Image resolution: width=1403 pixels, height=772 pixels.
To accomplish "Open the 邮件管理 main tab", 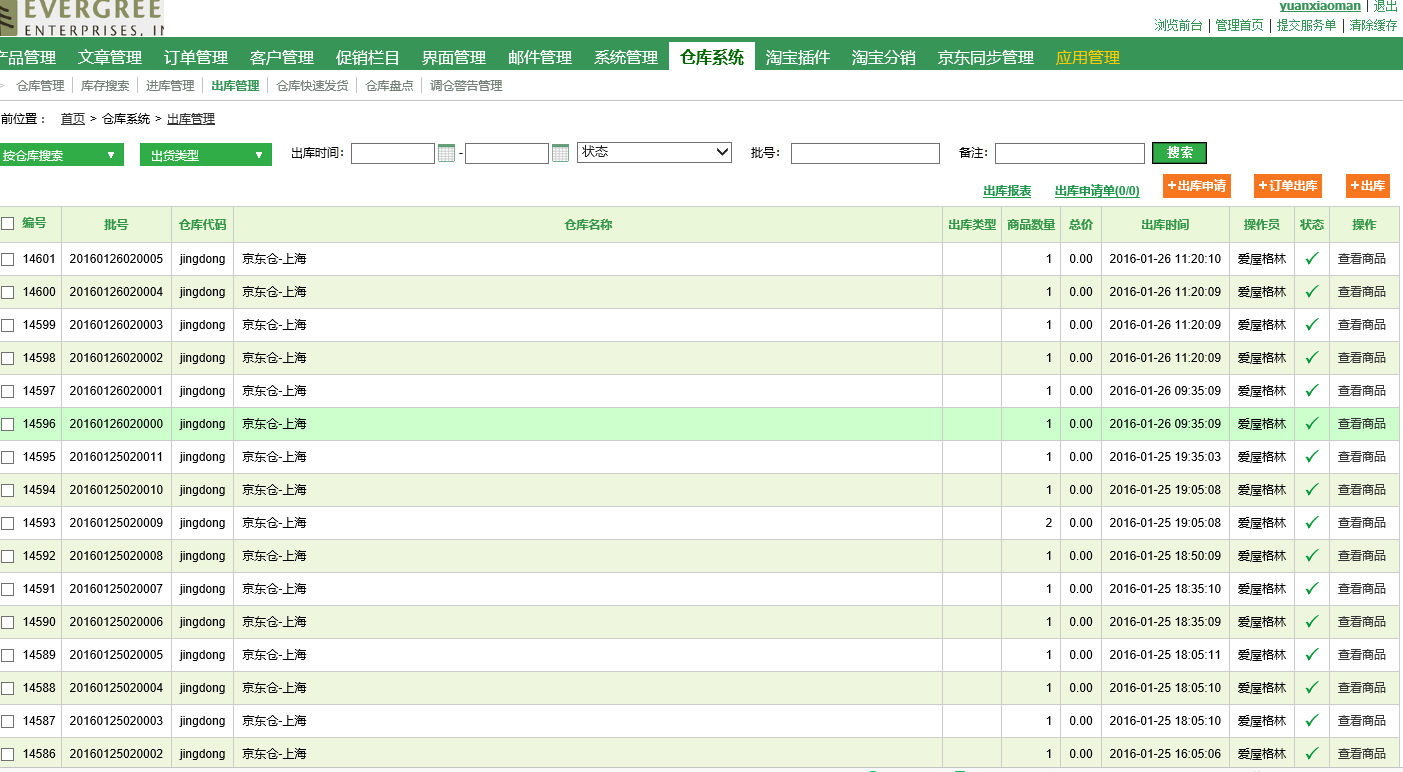I will pos(540,57).
